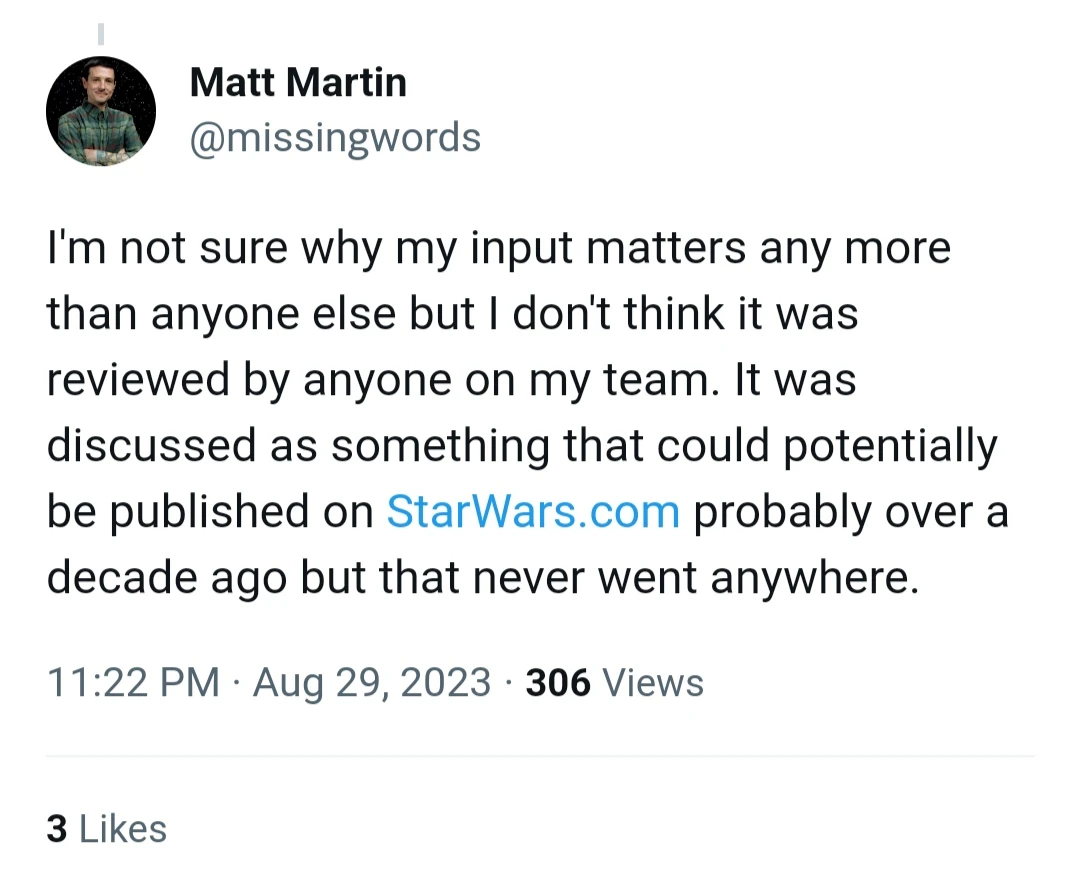Show the Likes list via its label
This screenshot has width=1080, height=874.
pos(122,829)
